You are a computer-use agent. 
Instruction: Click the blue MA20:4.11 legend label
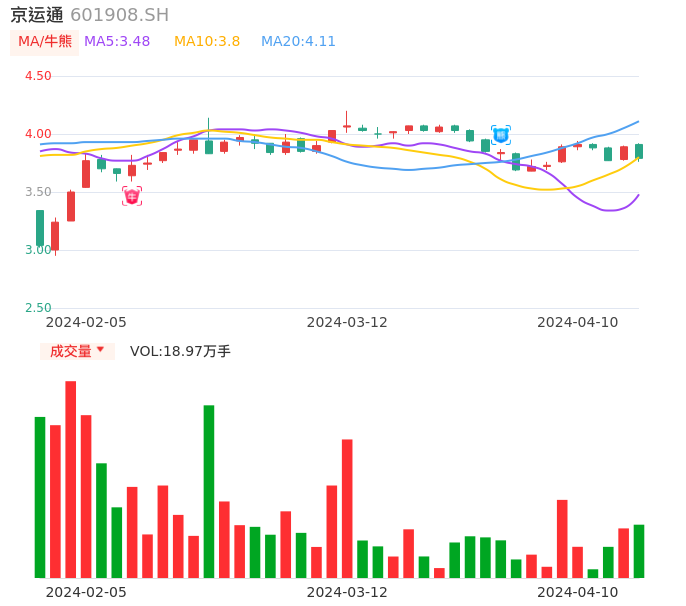[298, 42]
